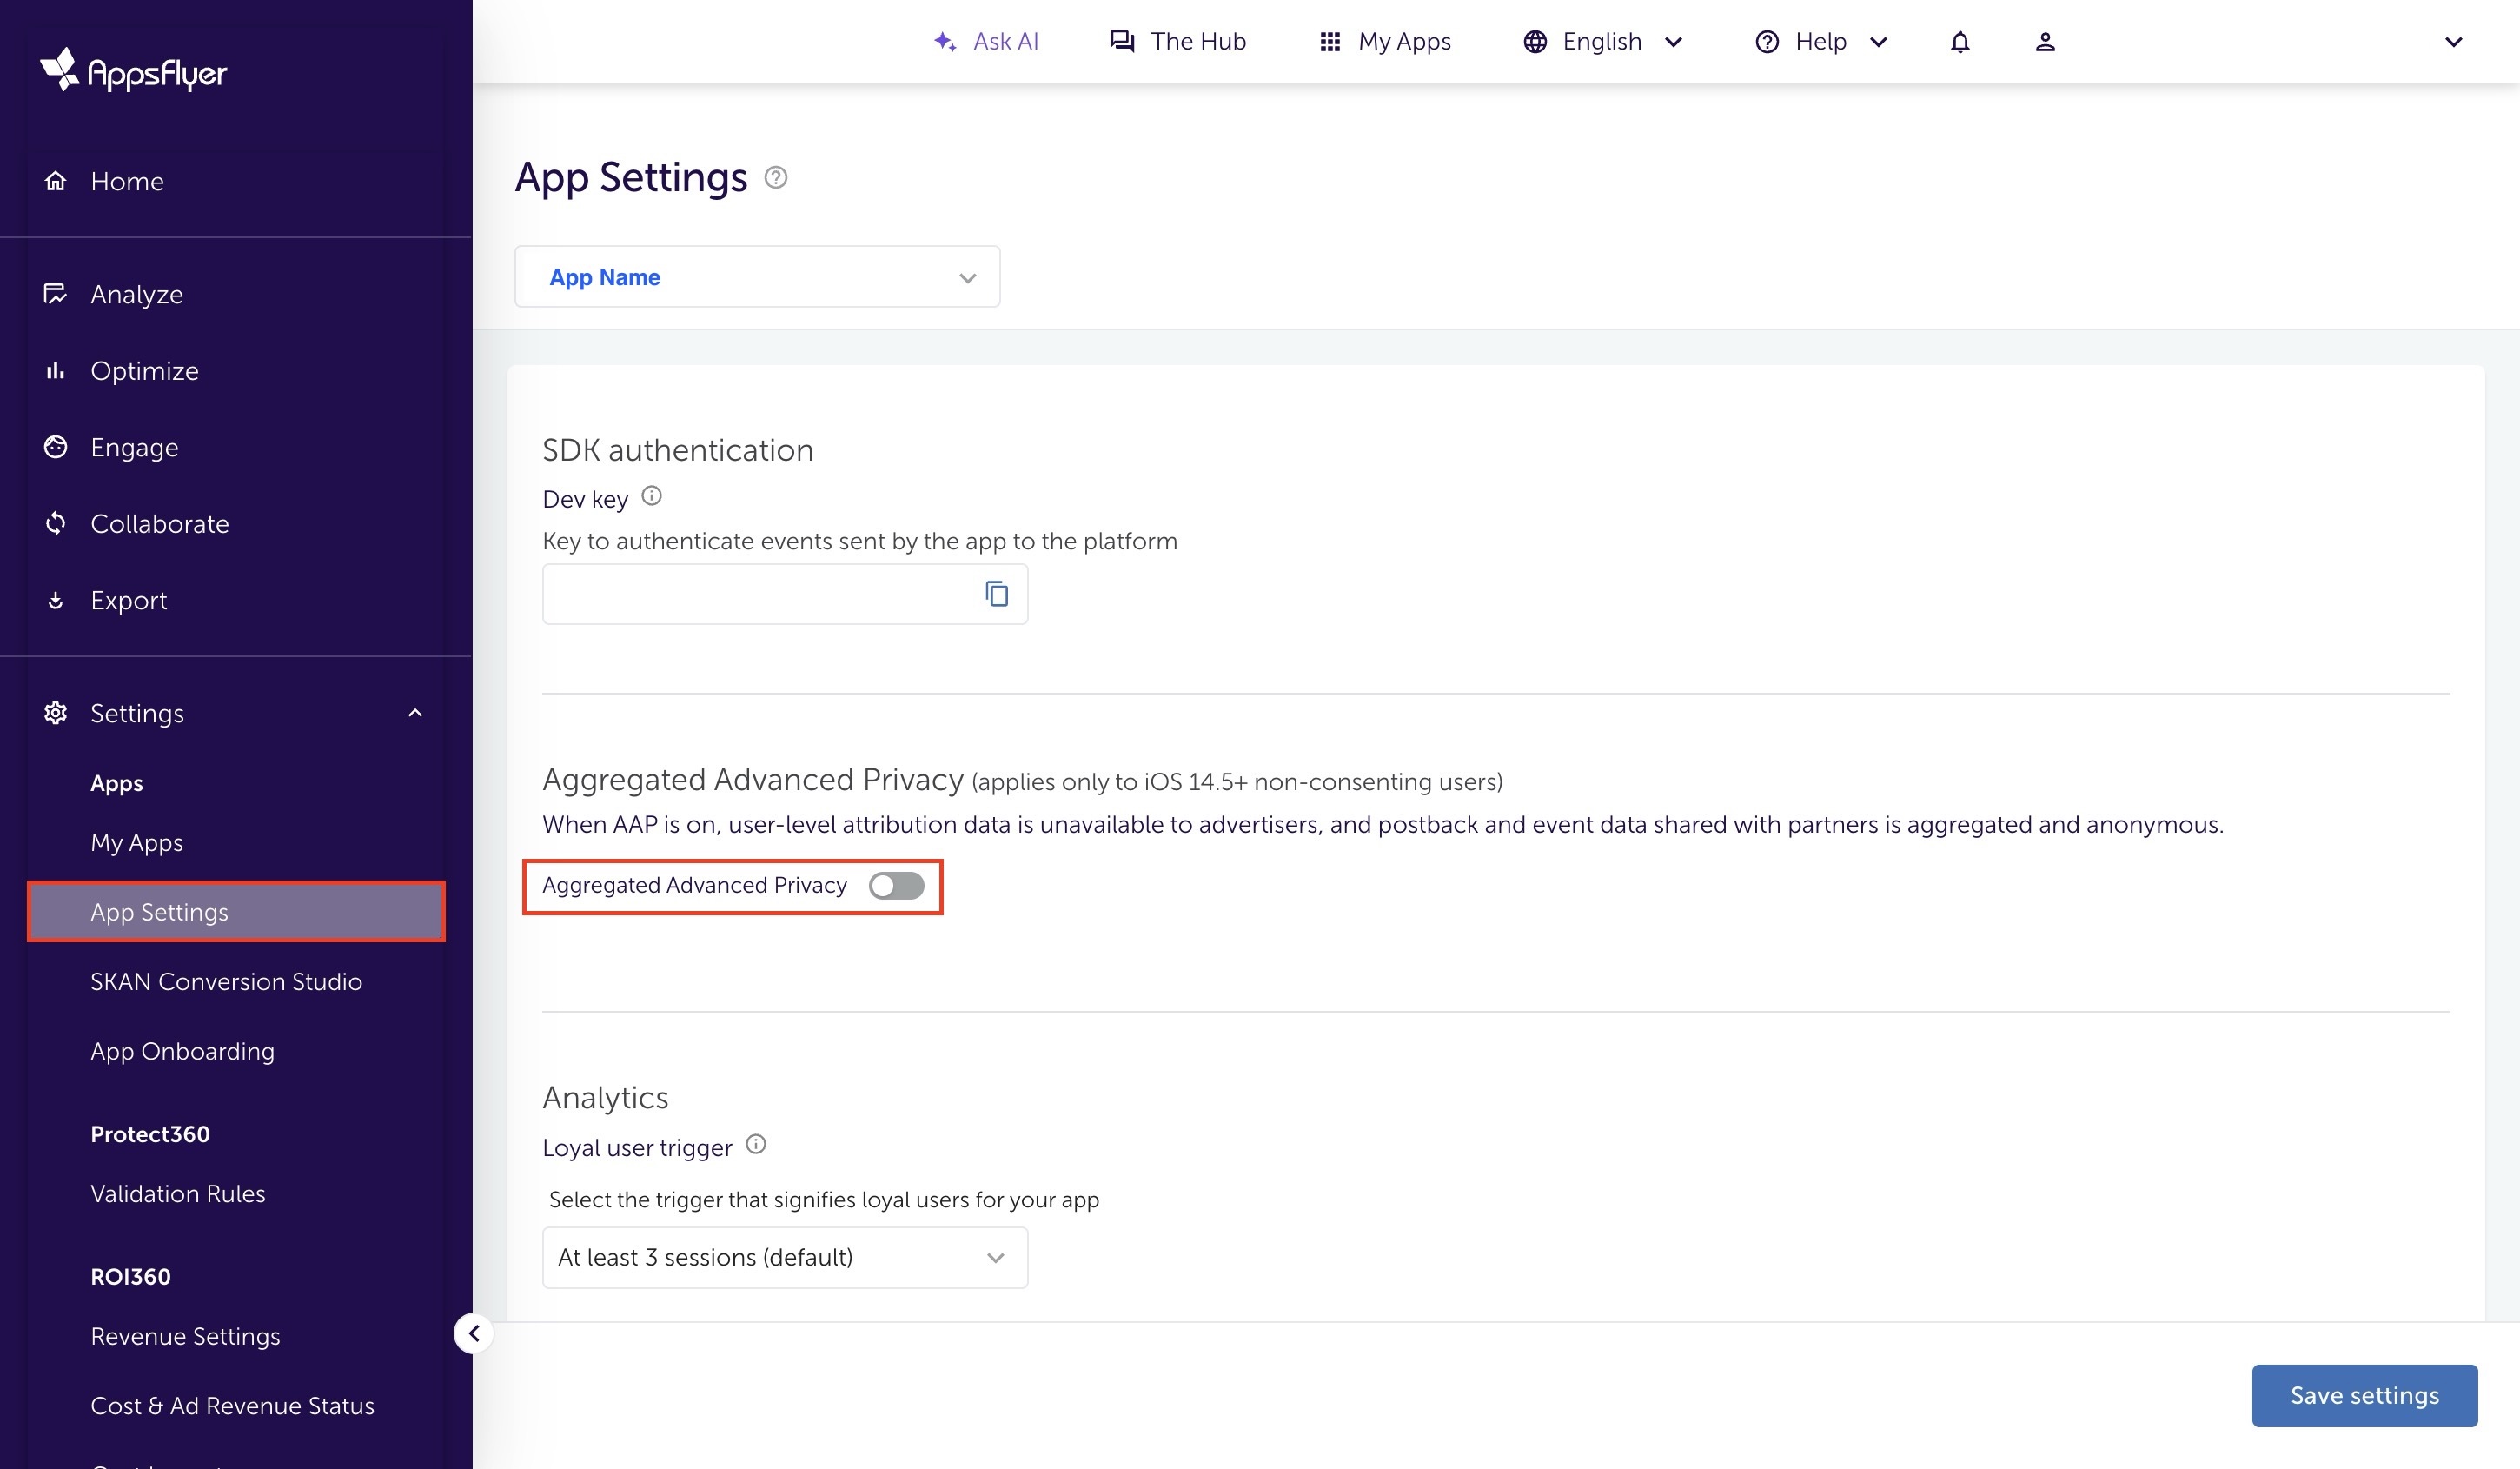Collapse the sidebar with the arrow button

point(474,1333)
